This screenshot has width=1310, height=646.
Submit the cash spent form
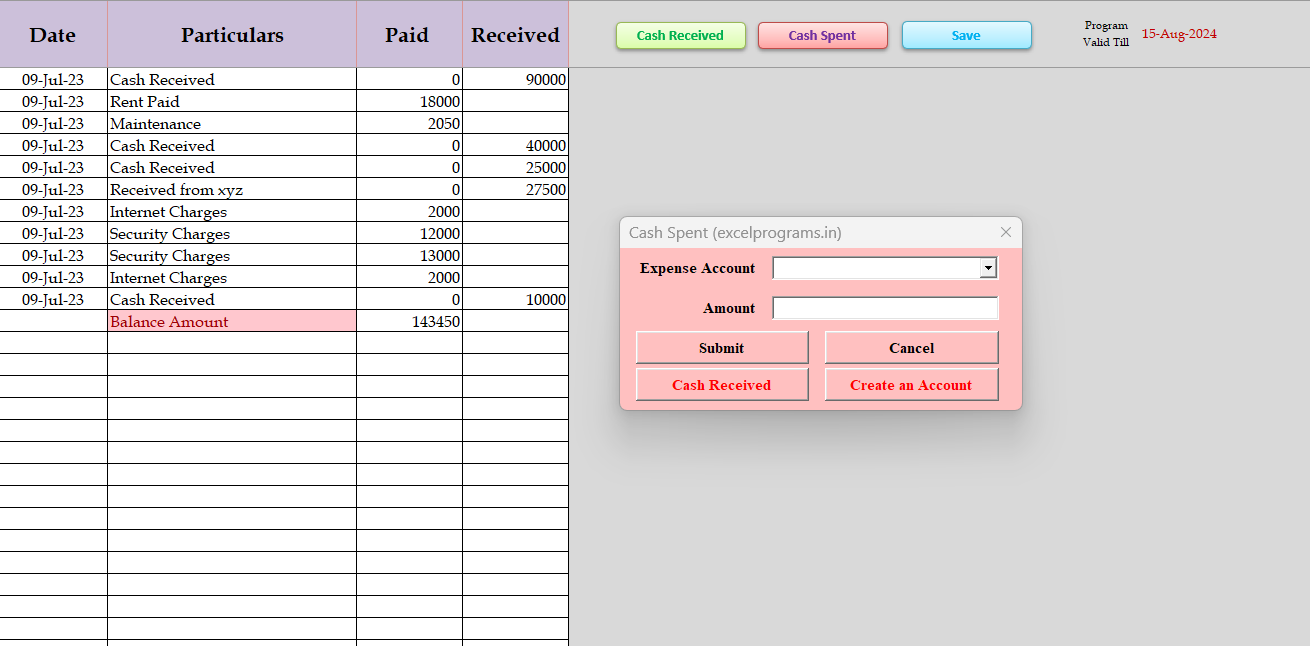[x=721, y=348]
